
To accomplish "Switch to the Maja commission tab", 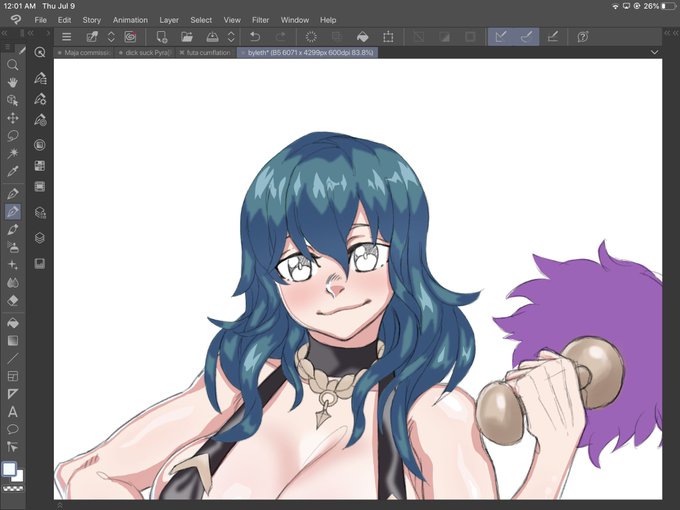I will coord(84,52).
